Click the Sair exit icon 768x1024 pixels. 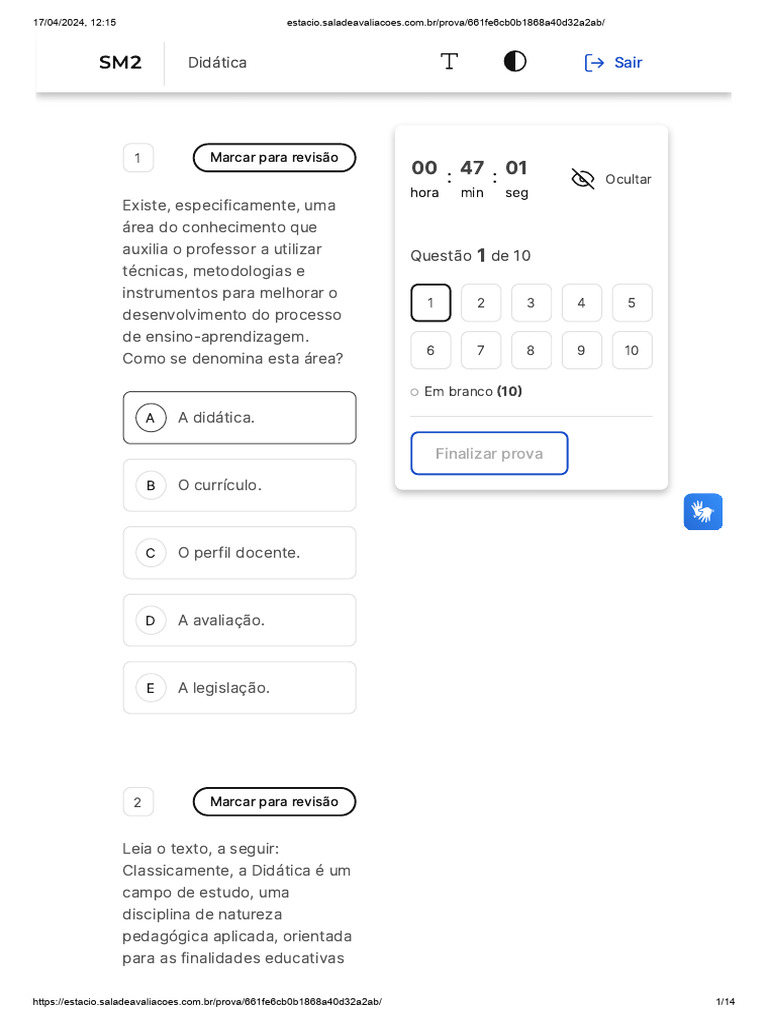click(x=594, y=63)
